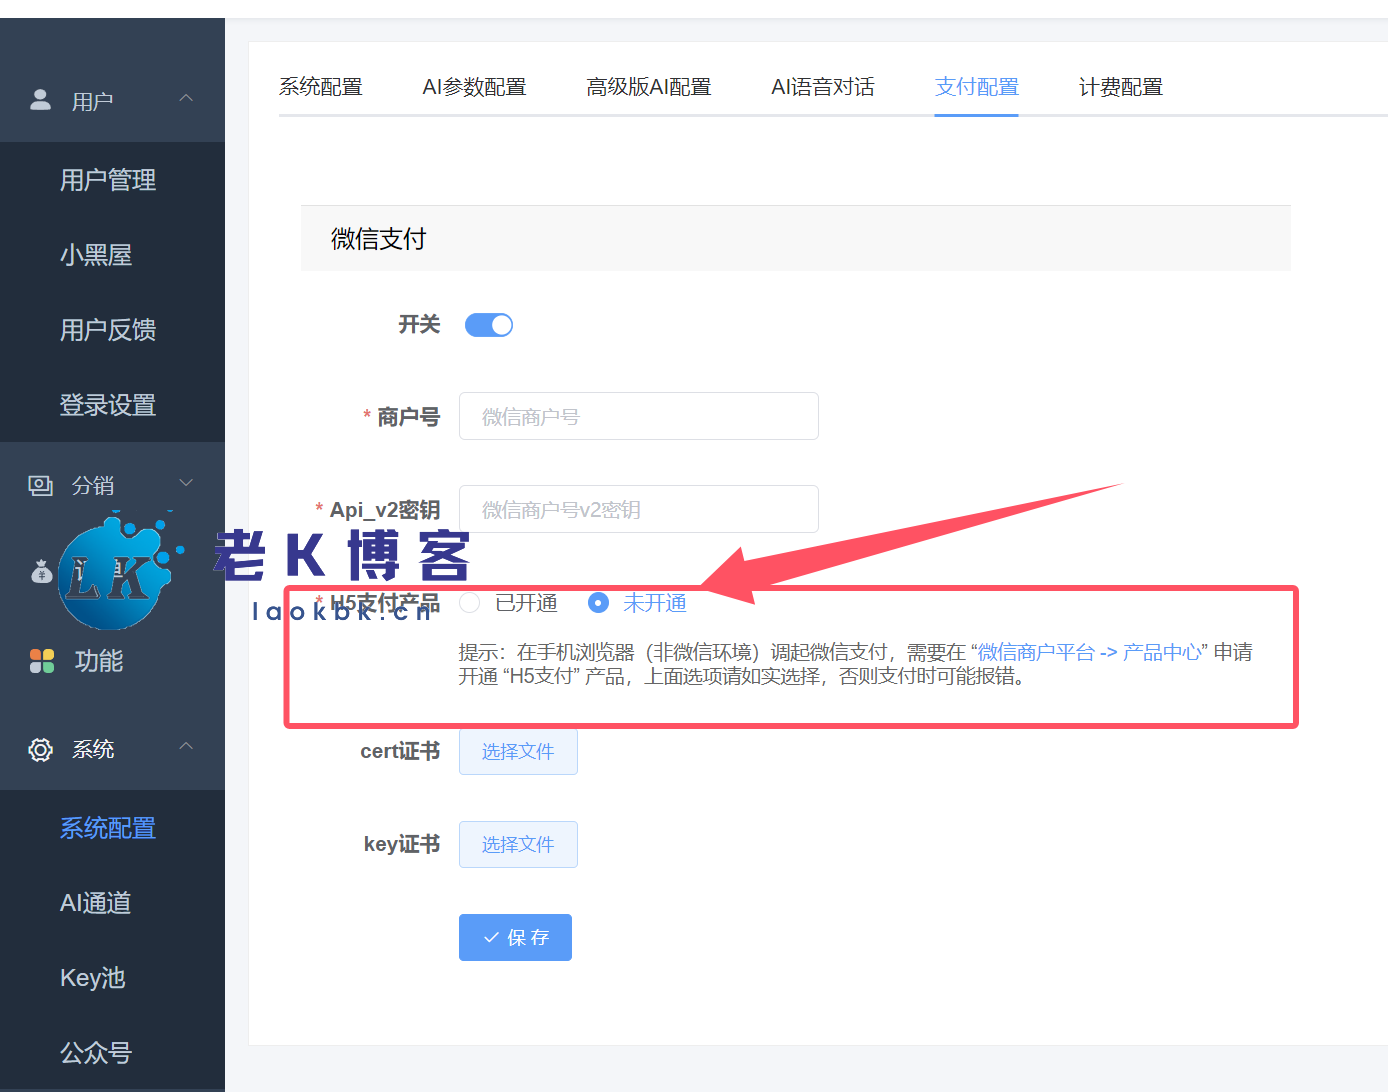Choose file for key证书
Screen dimensions: 1388x1092
click(518, 844)
